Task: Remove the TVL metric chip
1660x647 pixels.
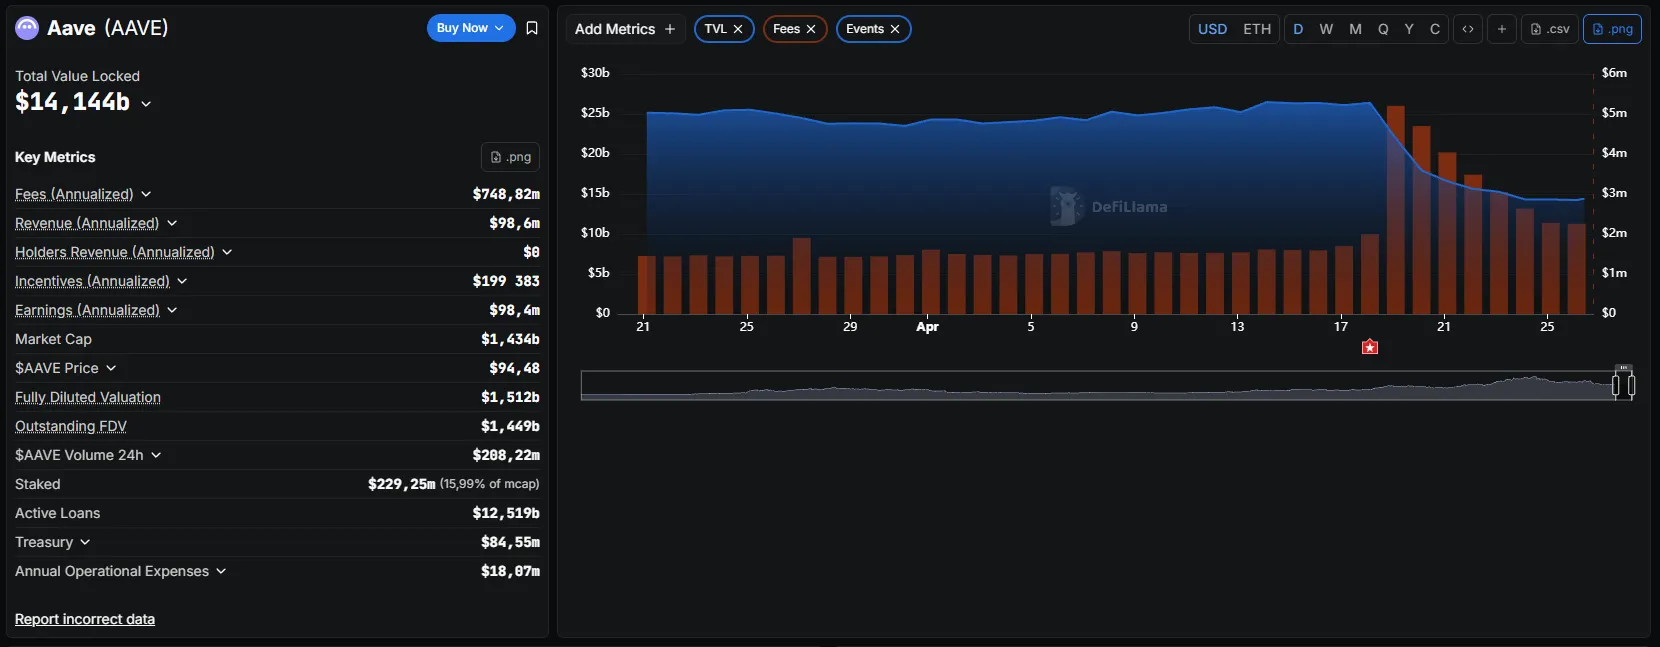Action: coord(738,29)
